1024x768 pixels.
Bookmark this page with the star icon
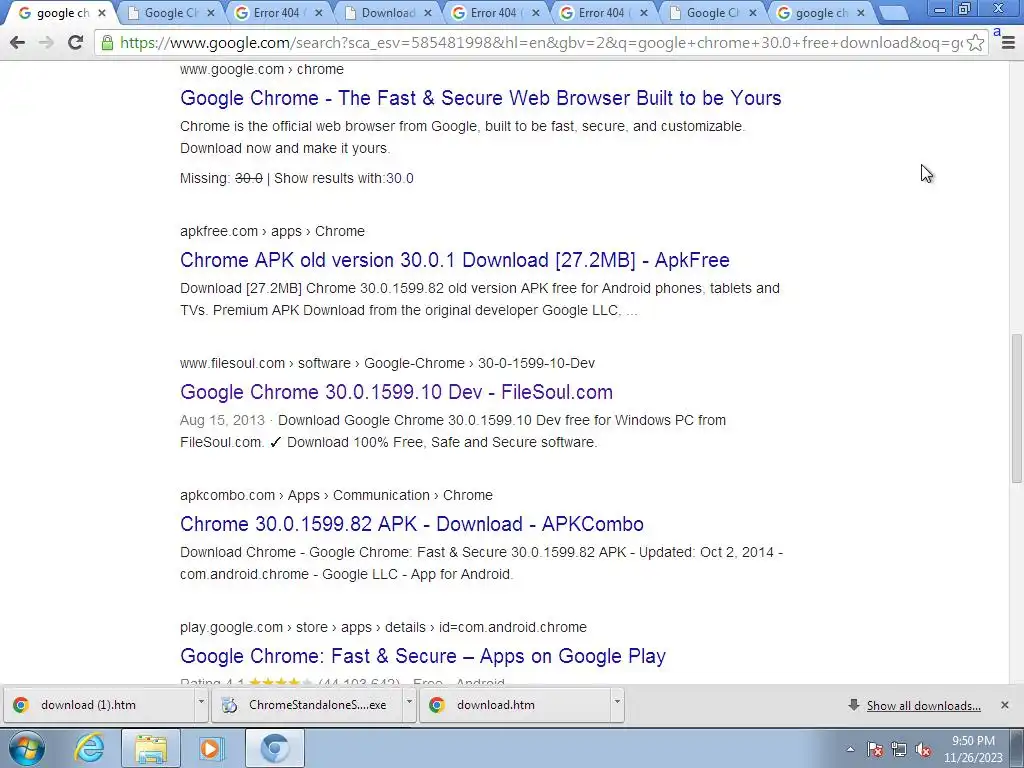975,43
